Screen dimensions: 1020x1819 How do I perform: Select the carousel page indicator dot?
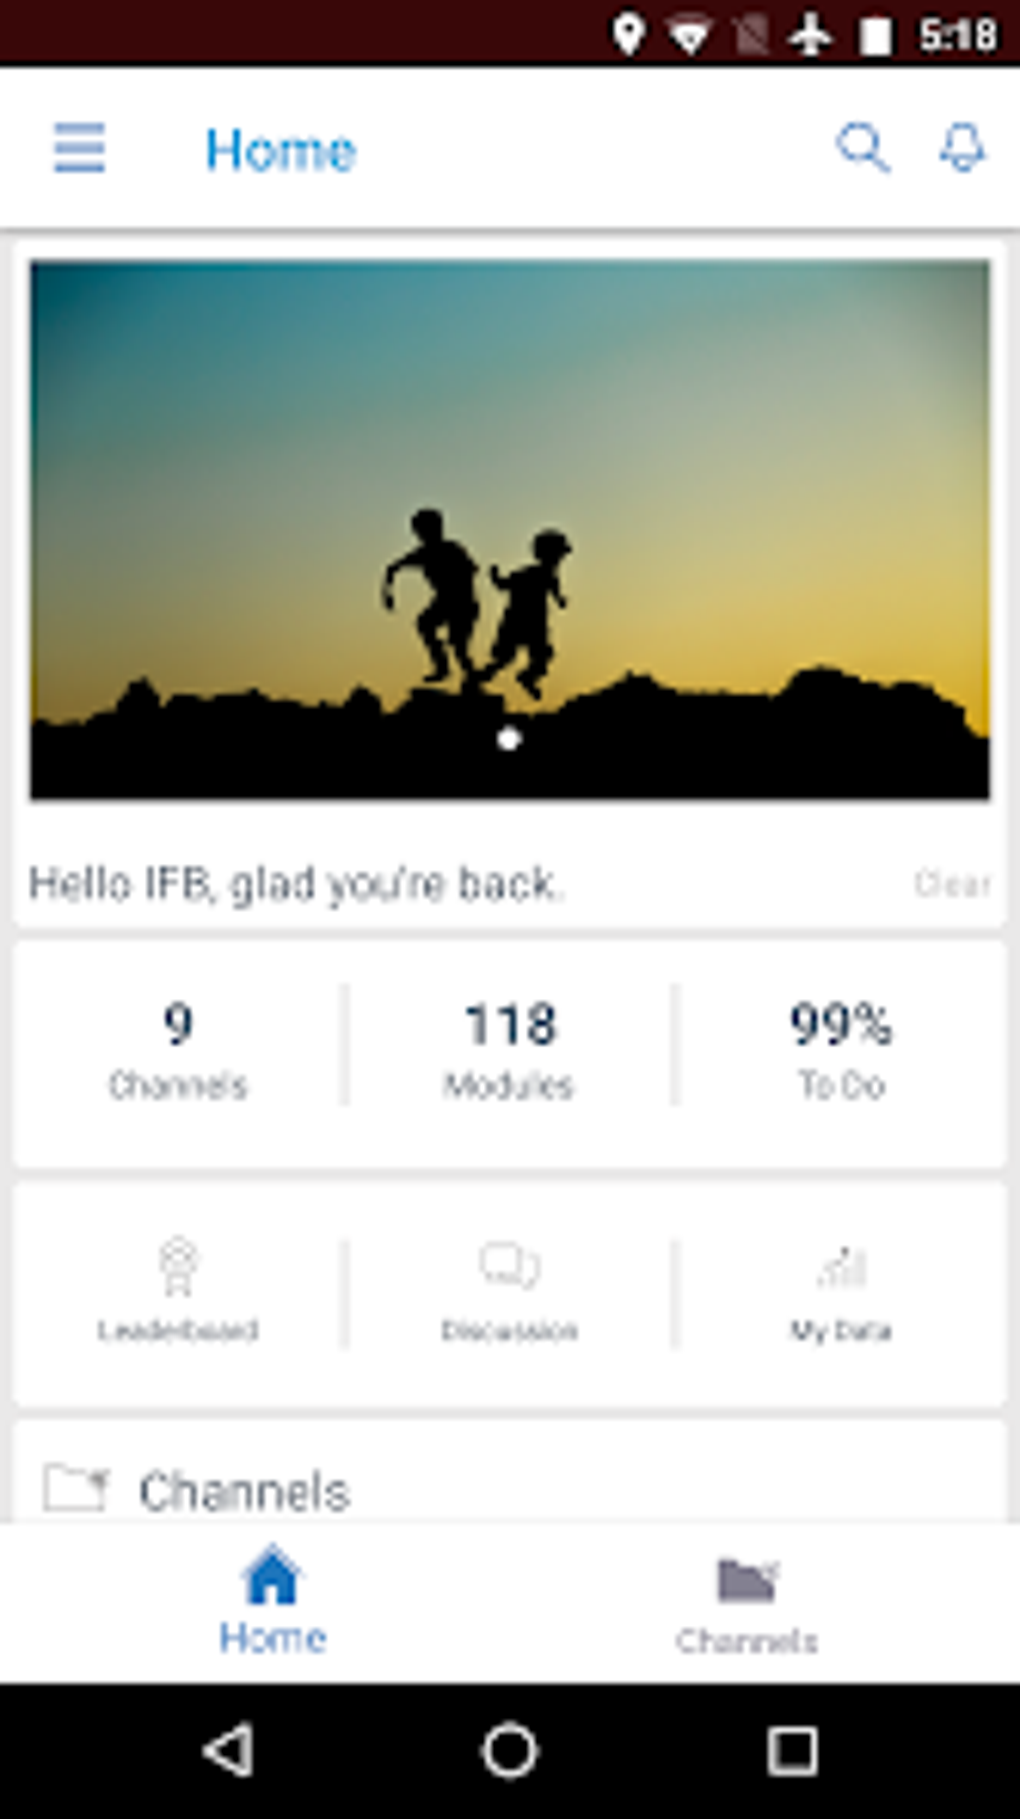coord(509,739)
